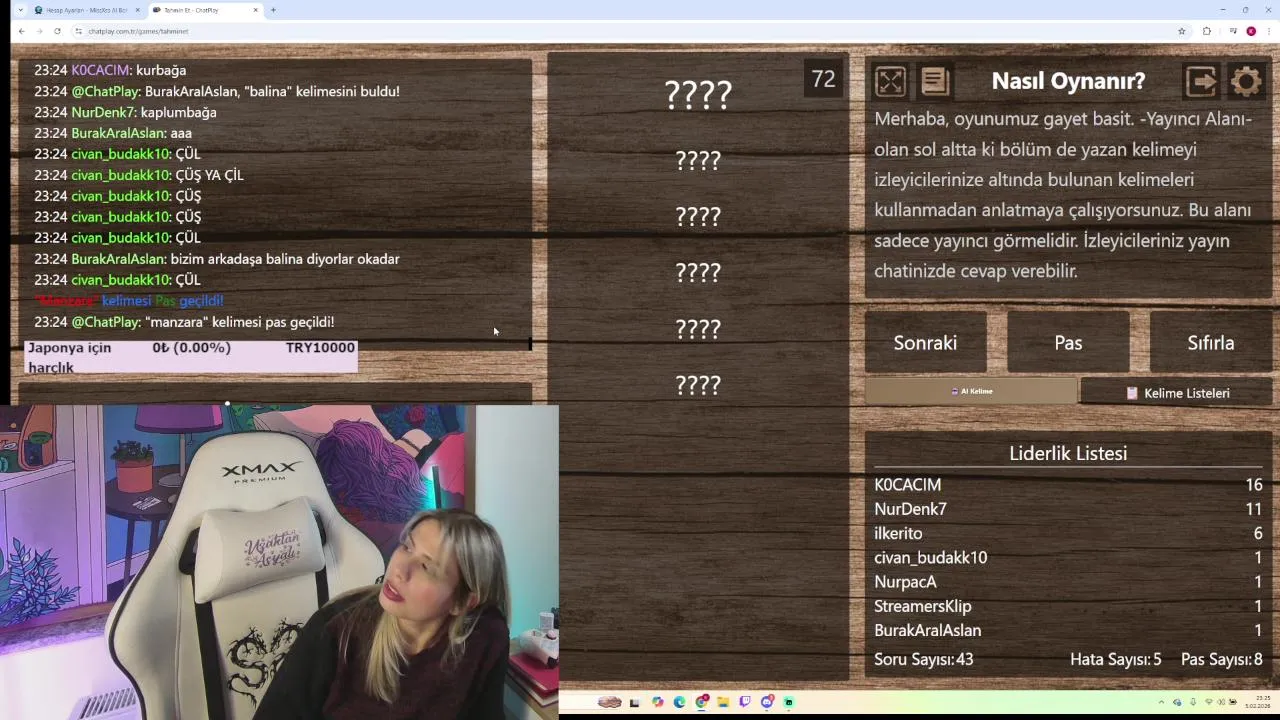Expand the browser tab search dropdown
This screenshot has height=720, width=1280.
pyautogui.click(x=20, y=10)
